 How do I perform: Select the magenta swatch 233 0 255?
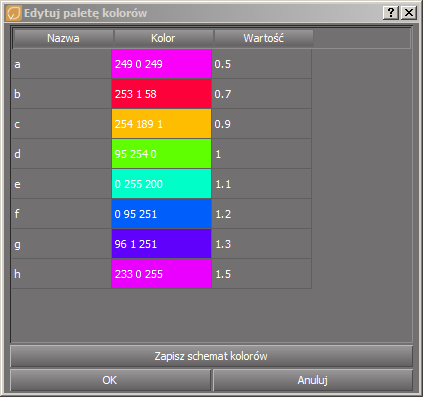pos(161,274)
